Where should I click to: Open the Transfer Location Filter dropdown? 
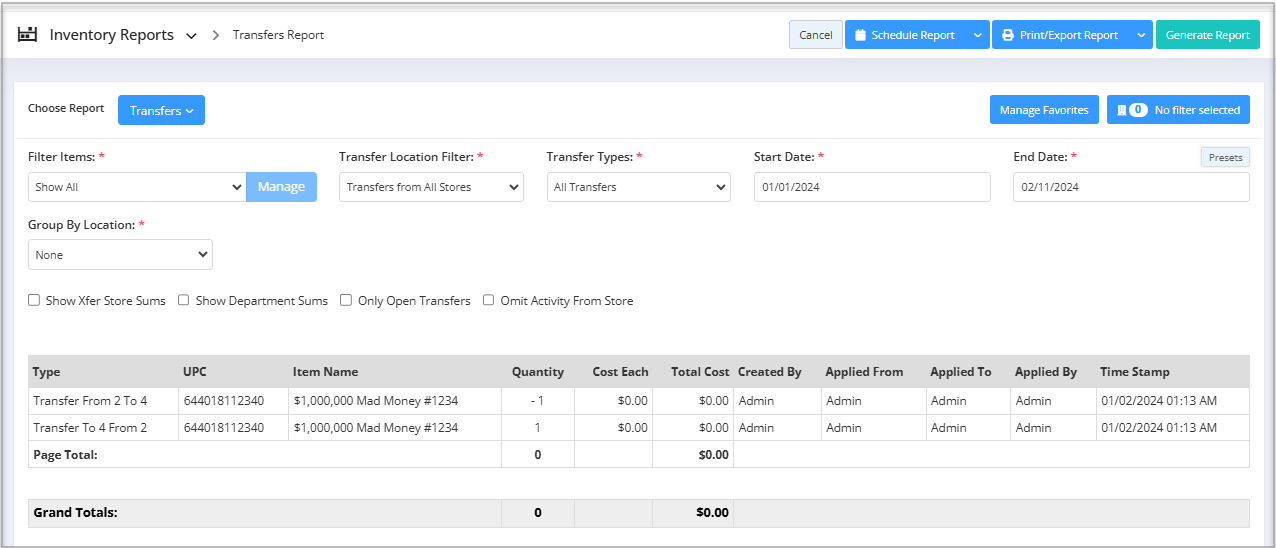(x=431, y=187)
